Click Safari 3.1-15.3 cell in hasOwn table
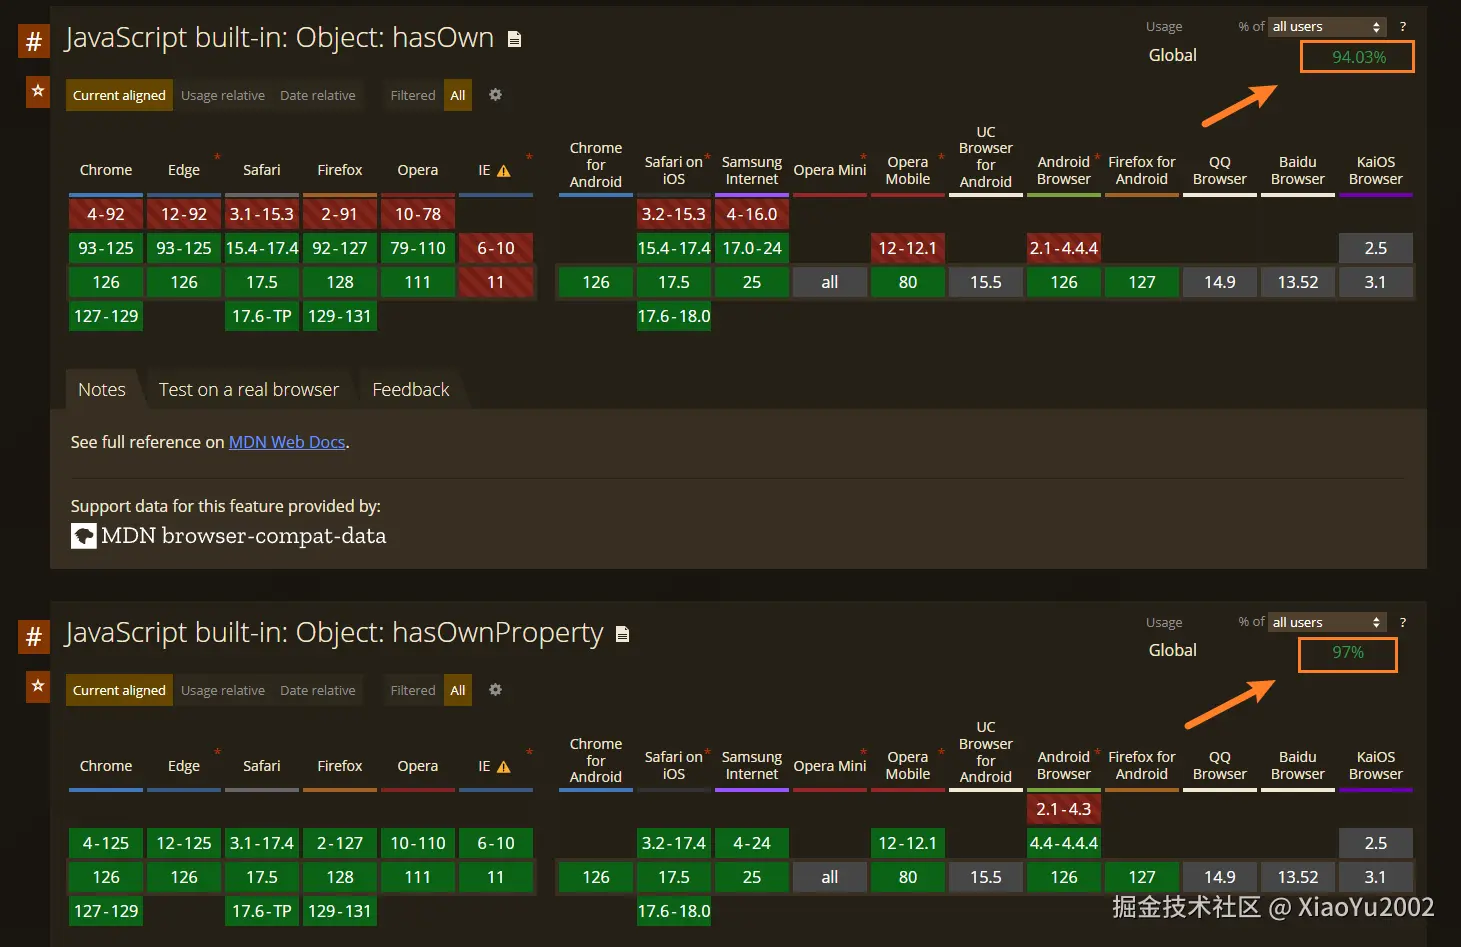Viewport: 1461px width, 947px height. click(262, 214)
